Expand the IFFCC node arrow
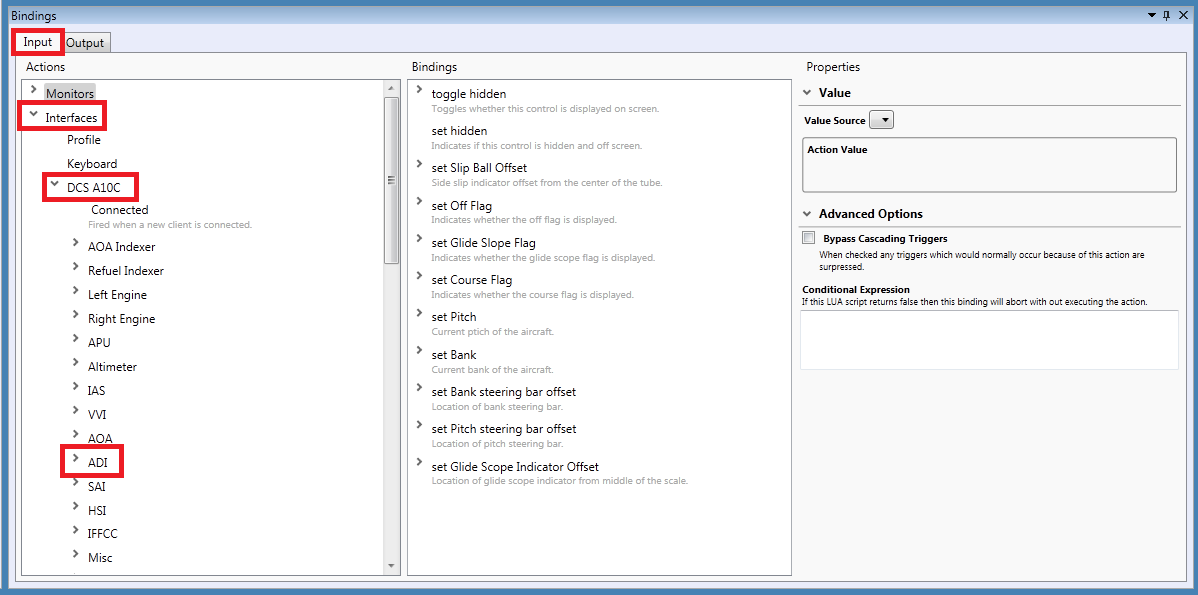This screenshot has height=595, width=1198. coord(76,530)
